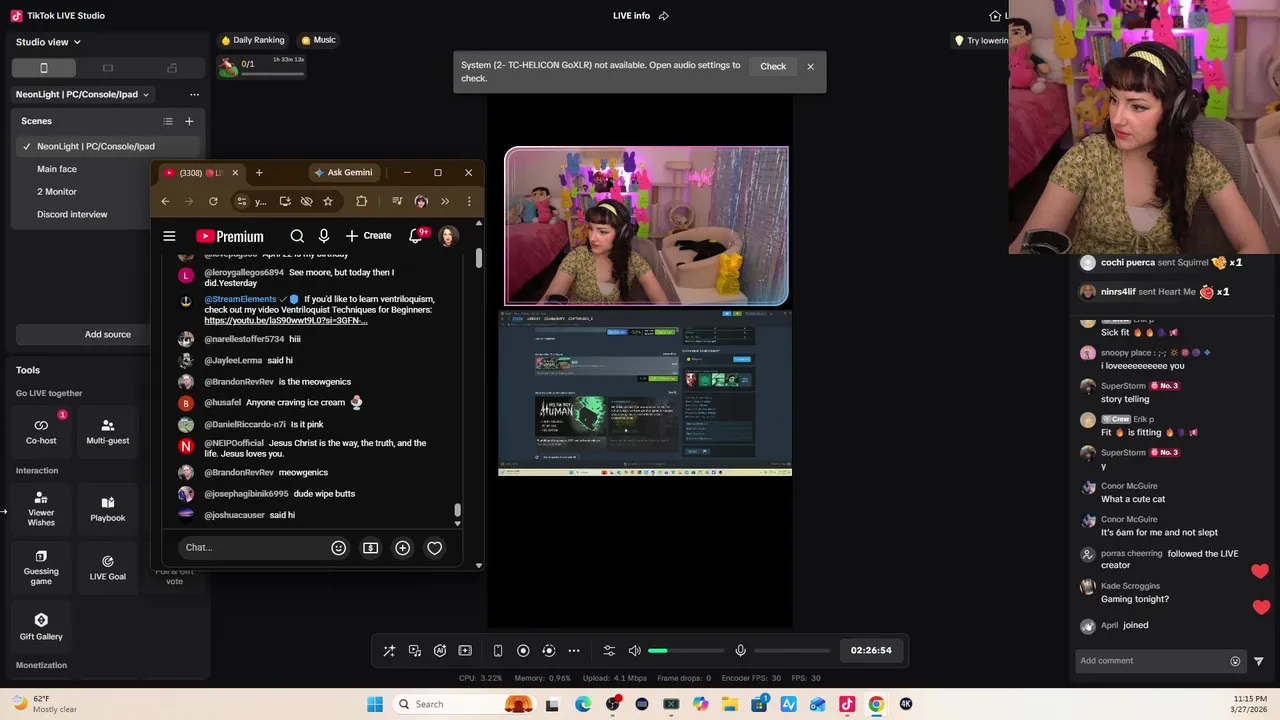Select the dual screen layout
Viewport: 1280px width, 720px height.
[x=172, y=68]
